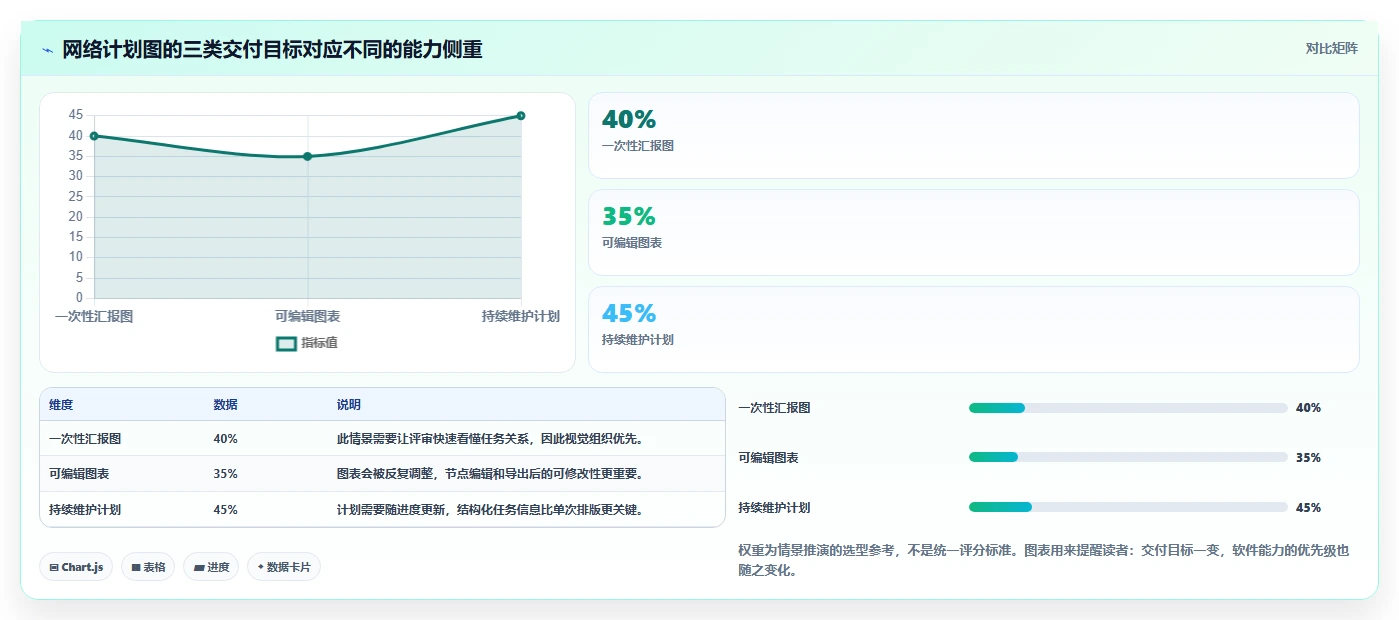Click the 持续维护计划 card caption

pos(638,340)
